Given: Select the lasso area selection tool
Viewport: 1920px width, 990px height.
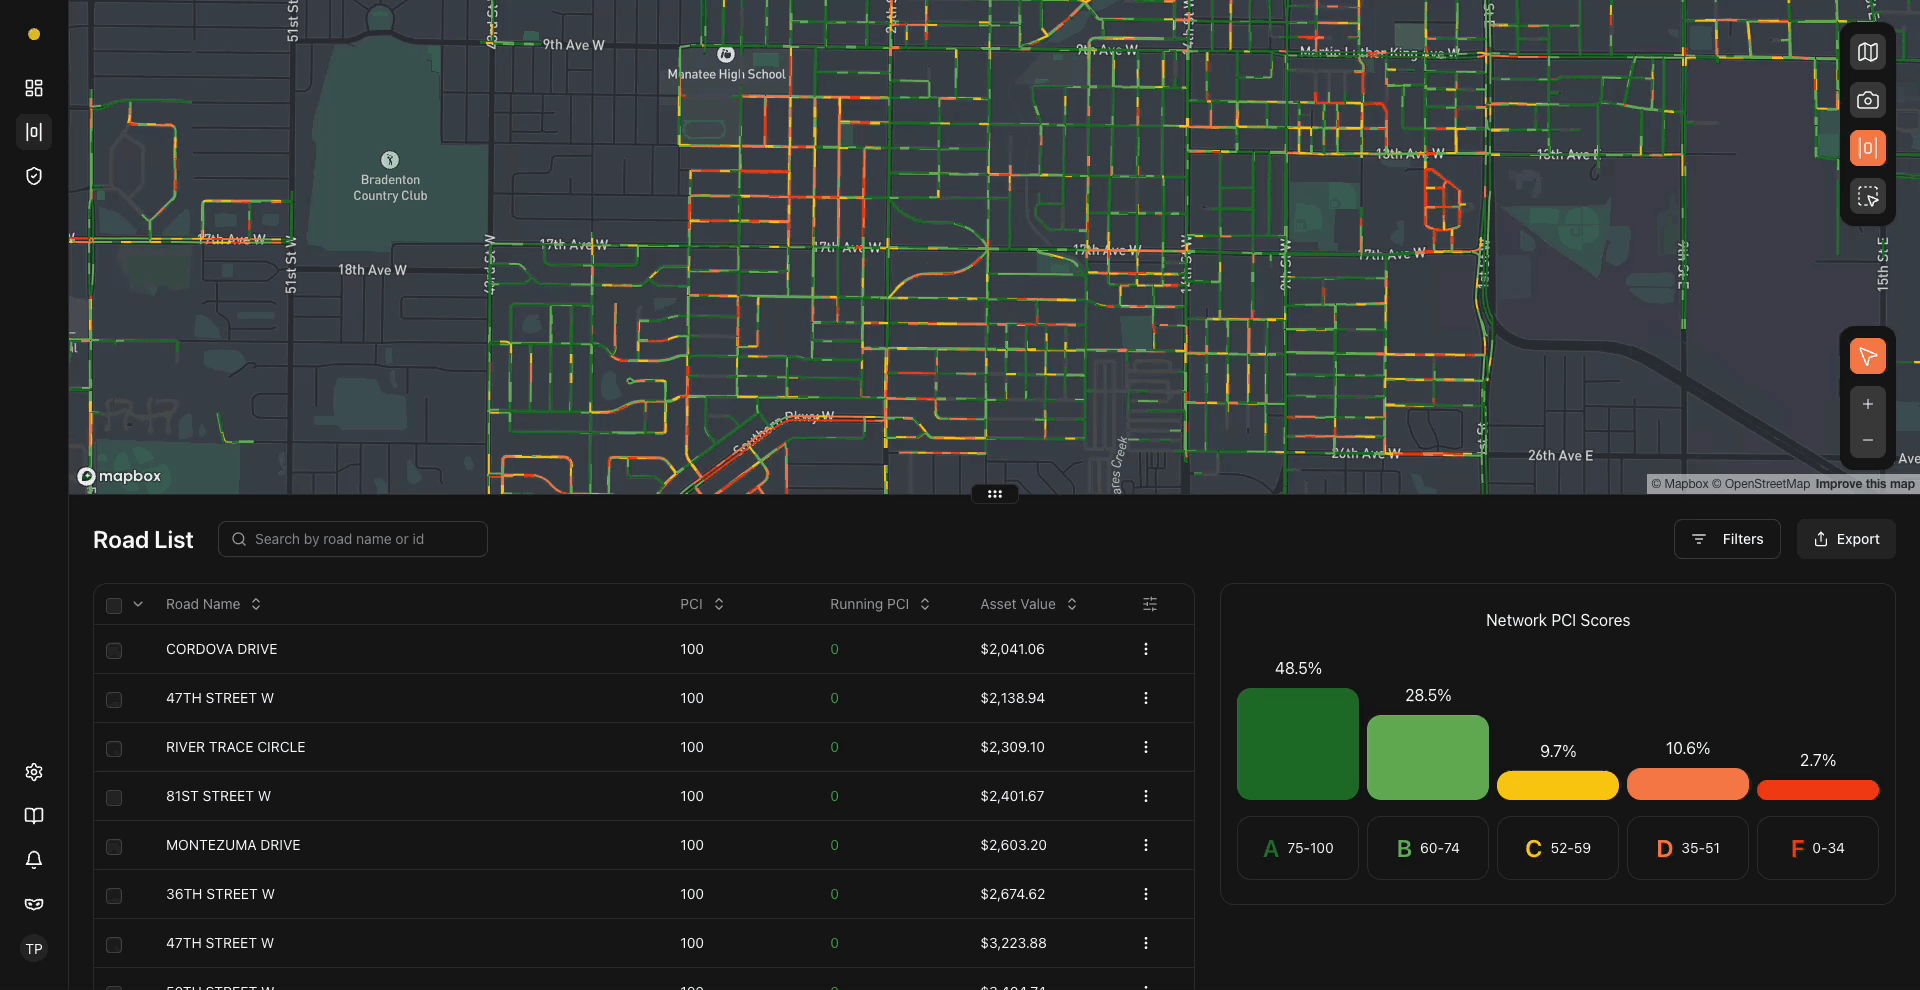Looking at the screenshot, I should [1868, 196].
